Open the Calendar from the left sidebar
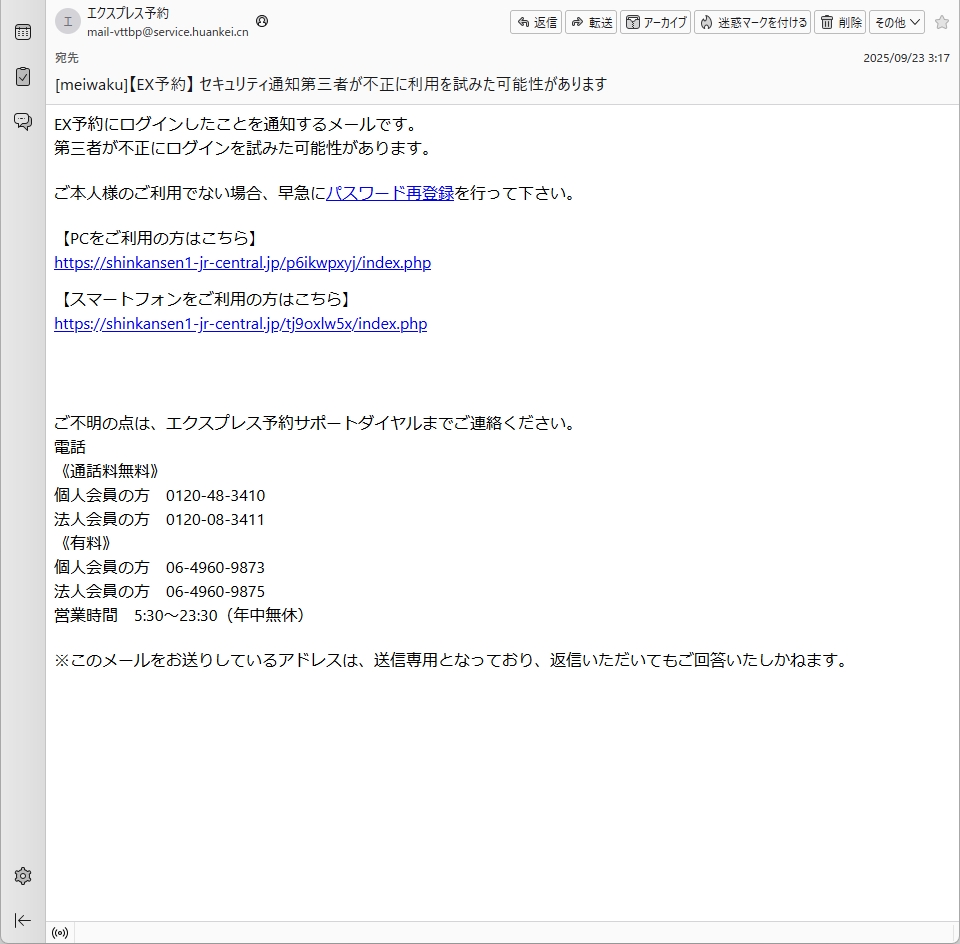Viewport: 960px width, 944px height. point(22,32)
